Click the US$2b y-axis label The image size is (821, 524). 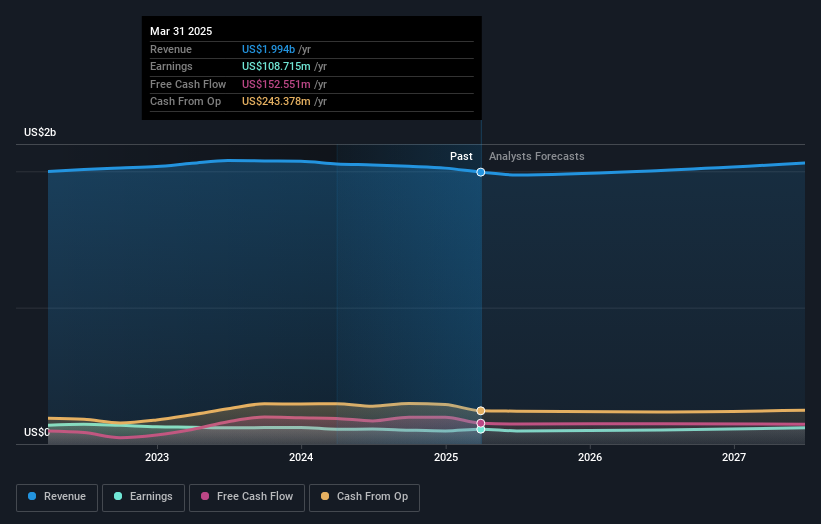pos(40,132)
